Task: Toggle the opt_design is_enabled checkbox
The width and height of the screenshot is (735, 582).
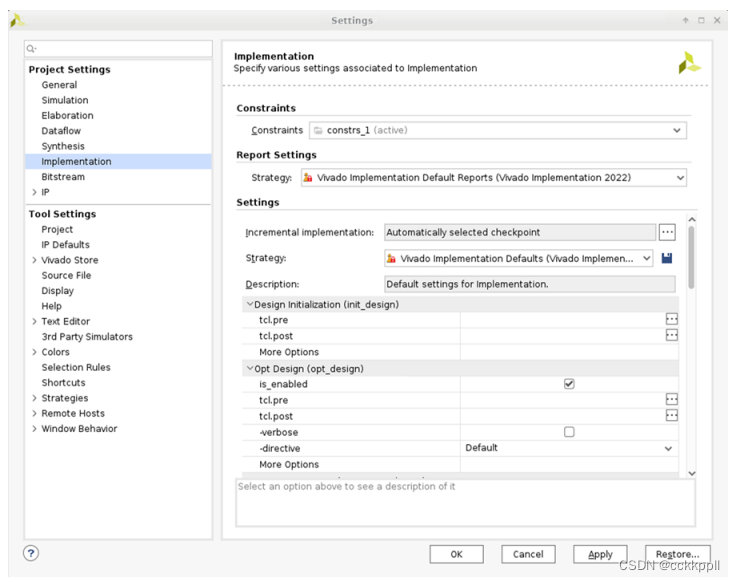Action: (569, 384)
